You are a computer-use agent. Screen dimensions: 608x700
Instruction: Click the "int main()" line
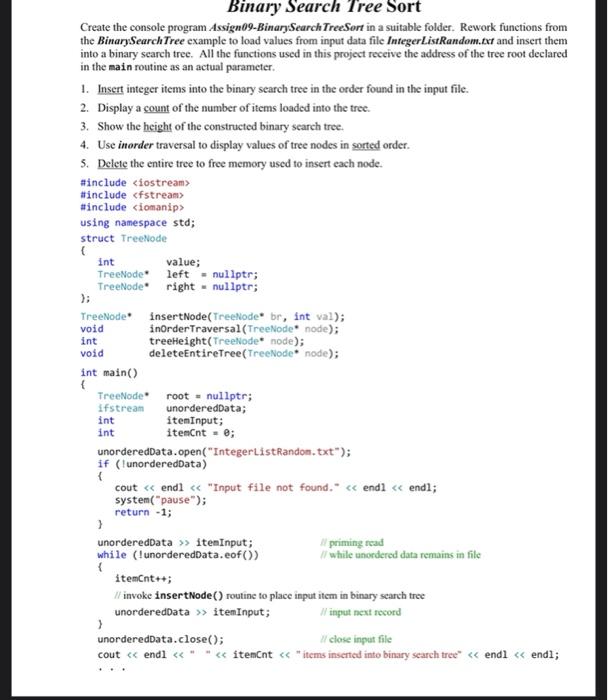click(109, 373)
